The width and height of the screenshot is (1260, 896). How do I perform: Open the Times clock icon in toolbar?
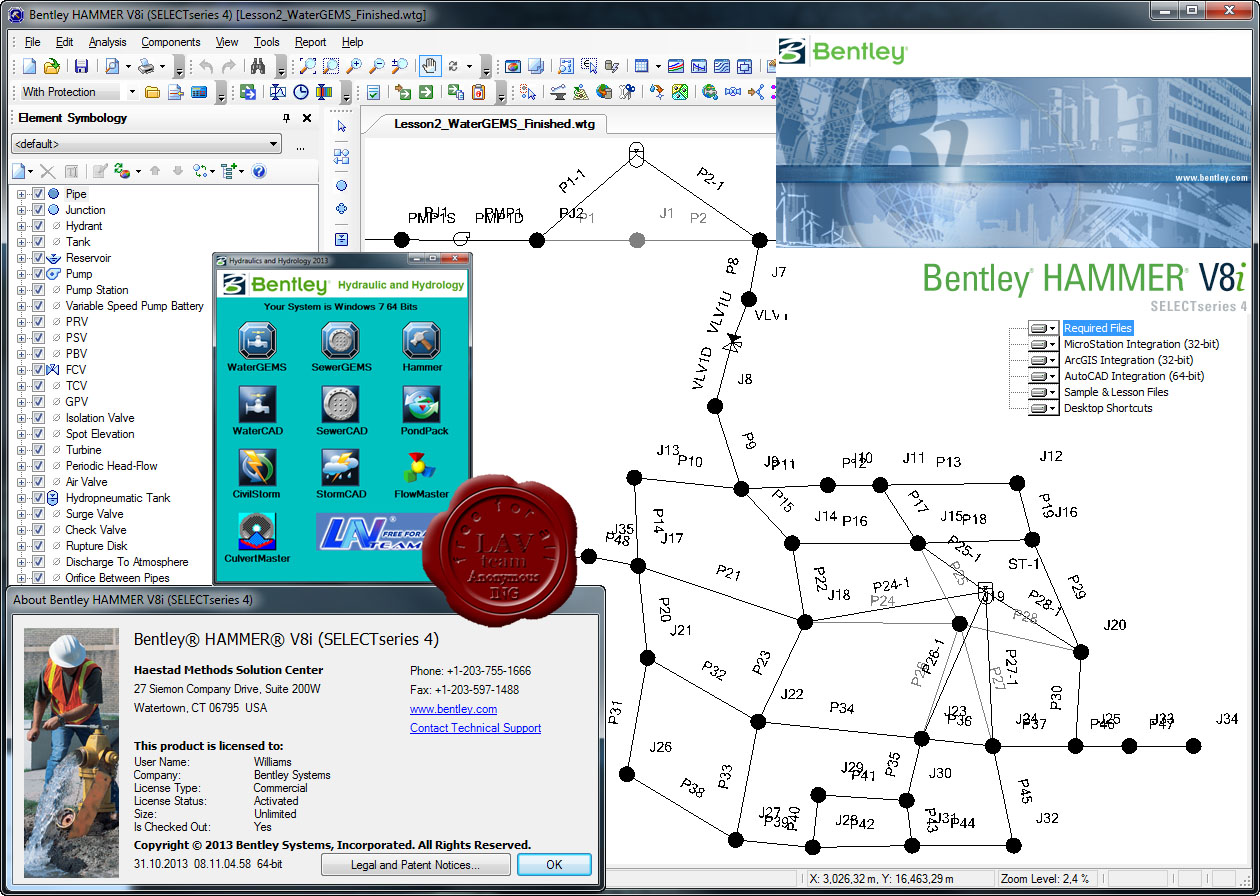pos(300,92)
